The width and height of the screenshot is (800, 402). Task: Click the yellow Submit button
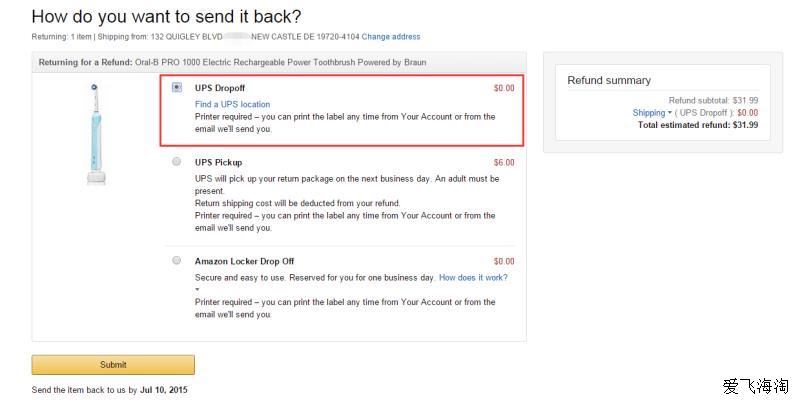(113, 365)
